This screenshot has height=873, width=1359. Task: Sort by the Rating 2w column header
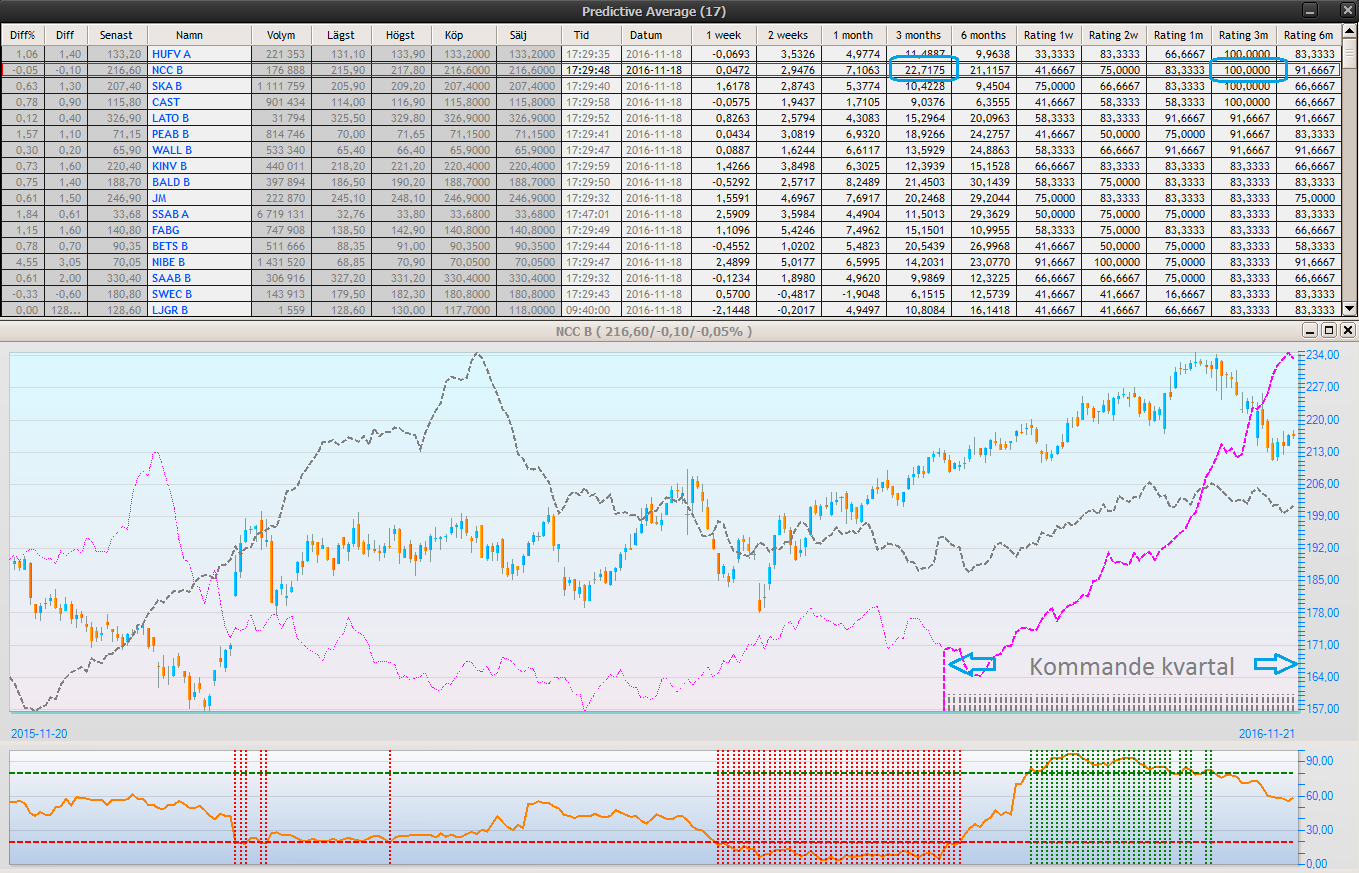click(x=1113, y=35)
